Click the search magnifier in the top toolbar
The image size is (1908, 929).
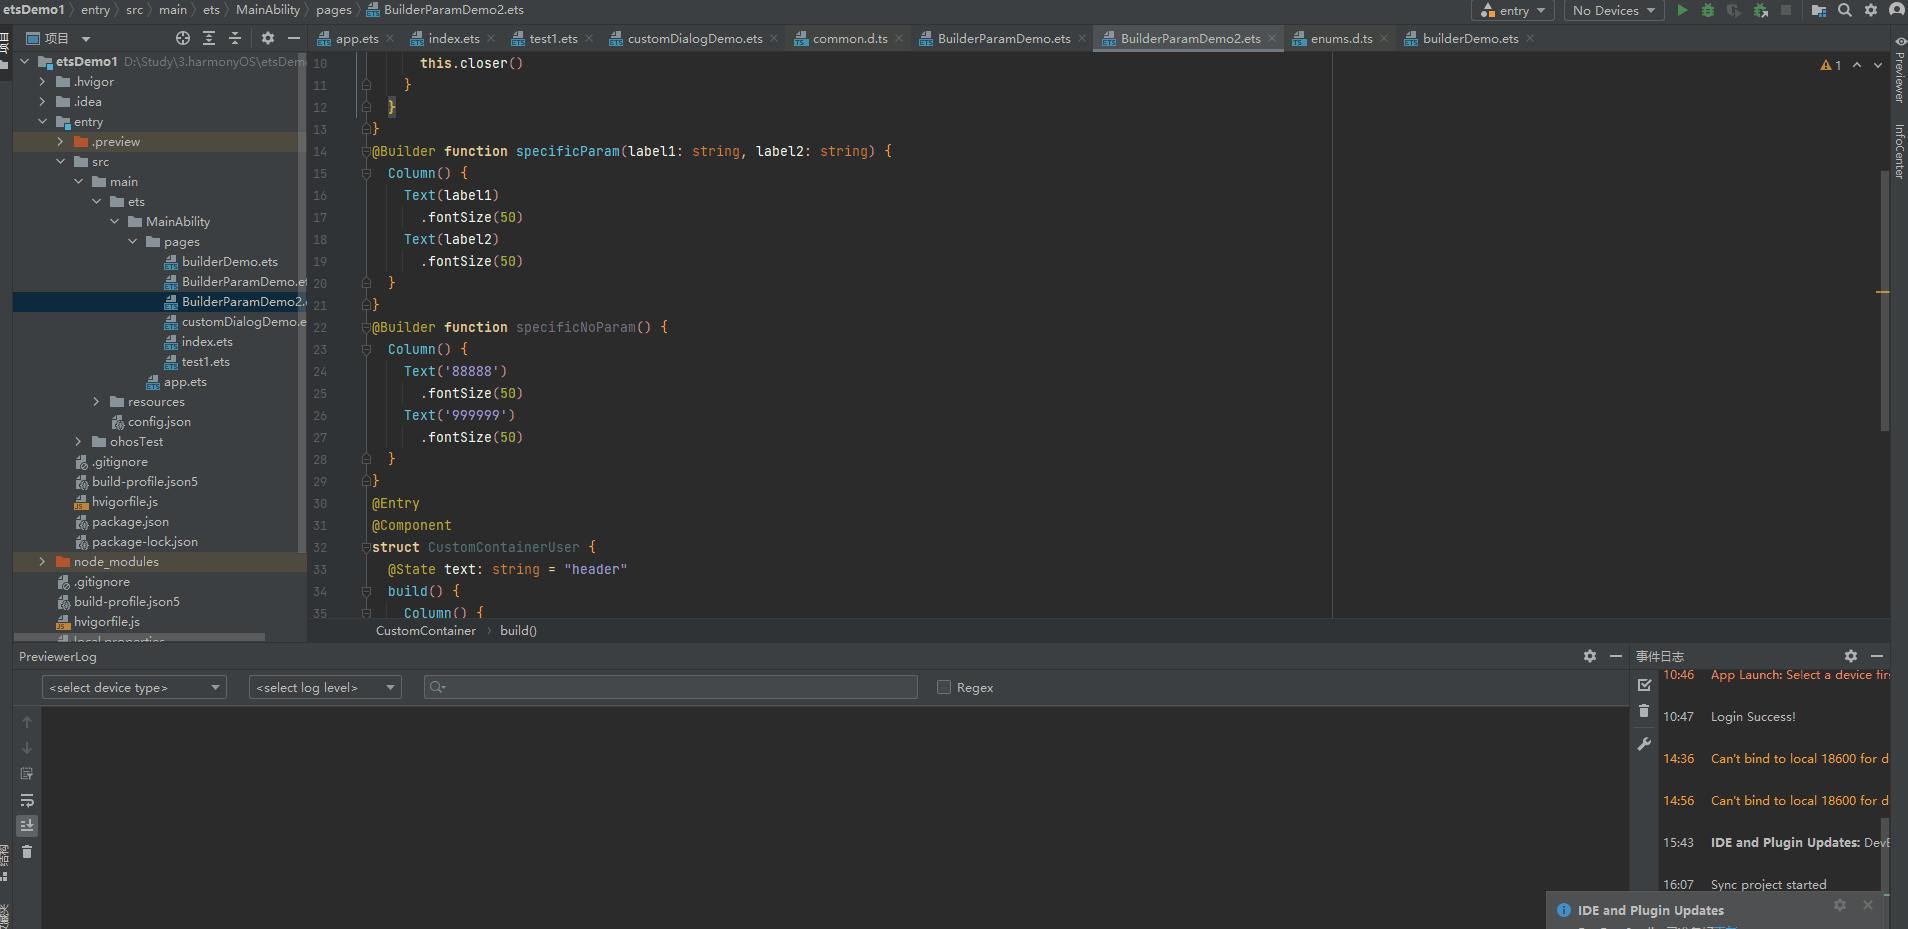pos(1845,11)
